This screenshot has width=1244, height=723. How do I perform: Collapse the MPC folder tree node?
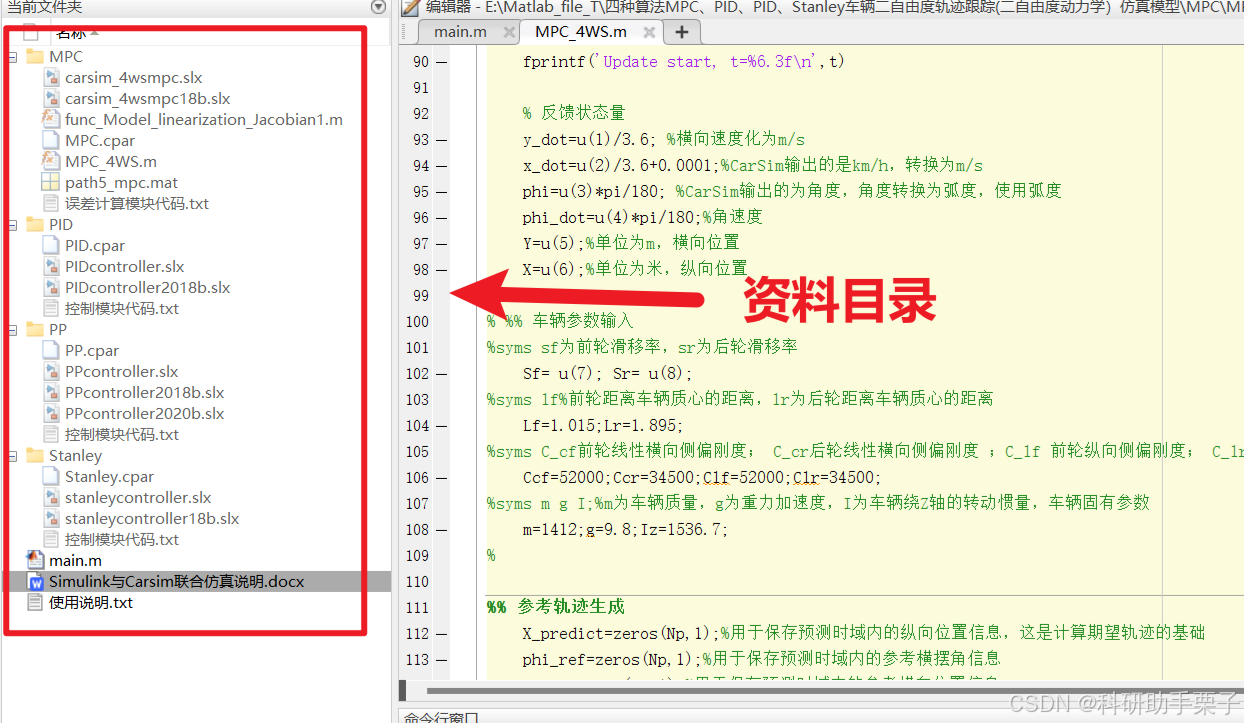(x=13, y=56)
